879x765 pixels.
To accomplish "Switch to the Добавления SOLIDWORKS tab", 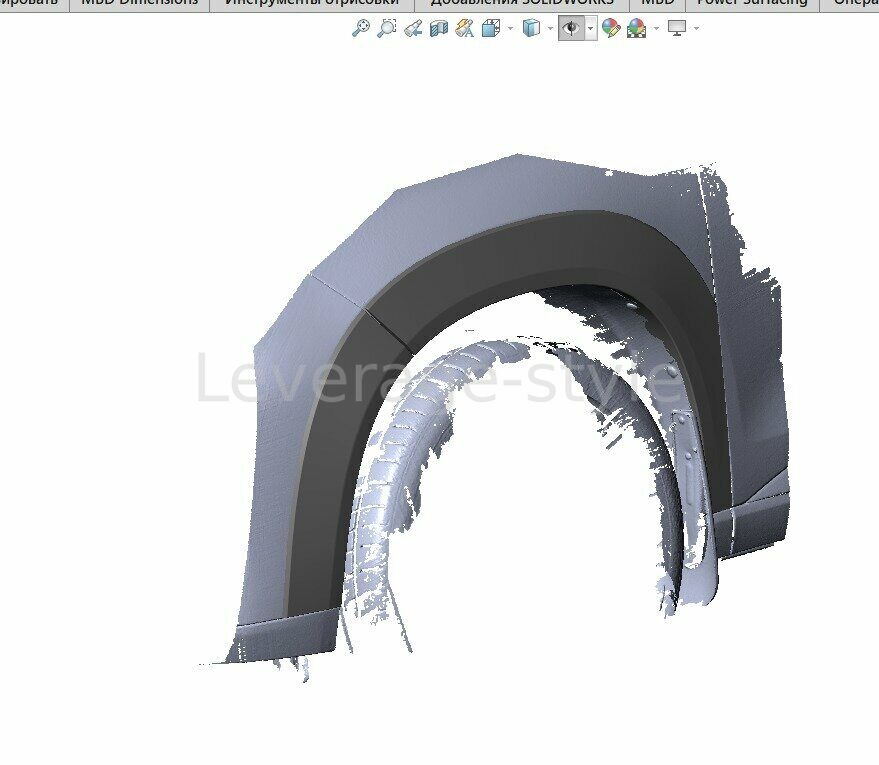I will [521, 3].
